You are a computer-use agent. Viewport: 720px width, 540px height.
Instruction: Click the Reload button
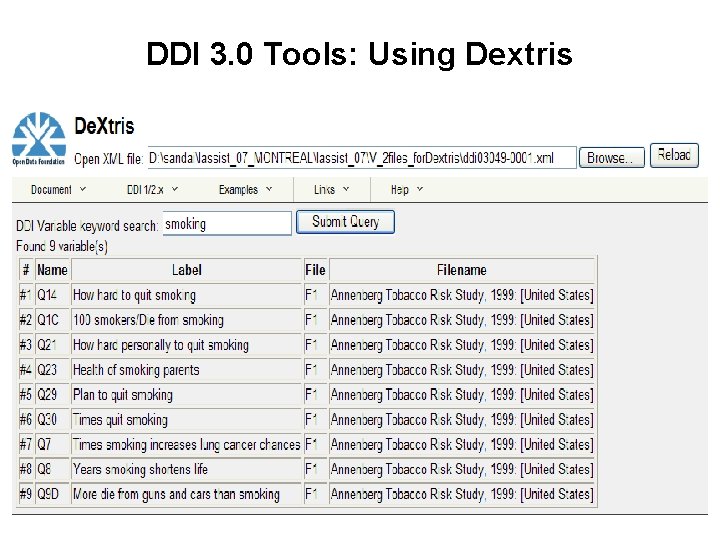coord(674,155)
